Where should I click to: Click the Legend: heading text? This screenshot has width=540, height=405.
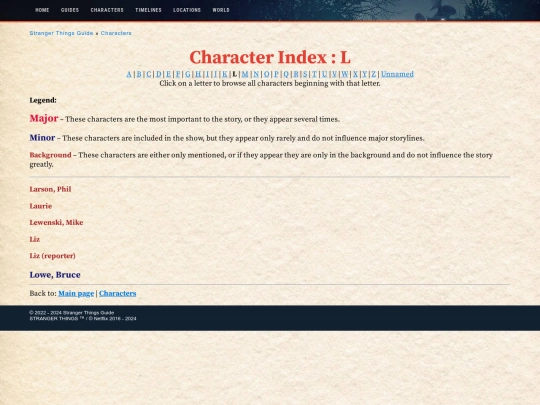tap(43, 100)
